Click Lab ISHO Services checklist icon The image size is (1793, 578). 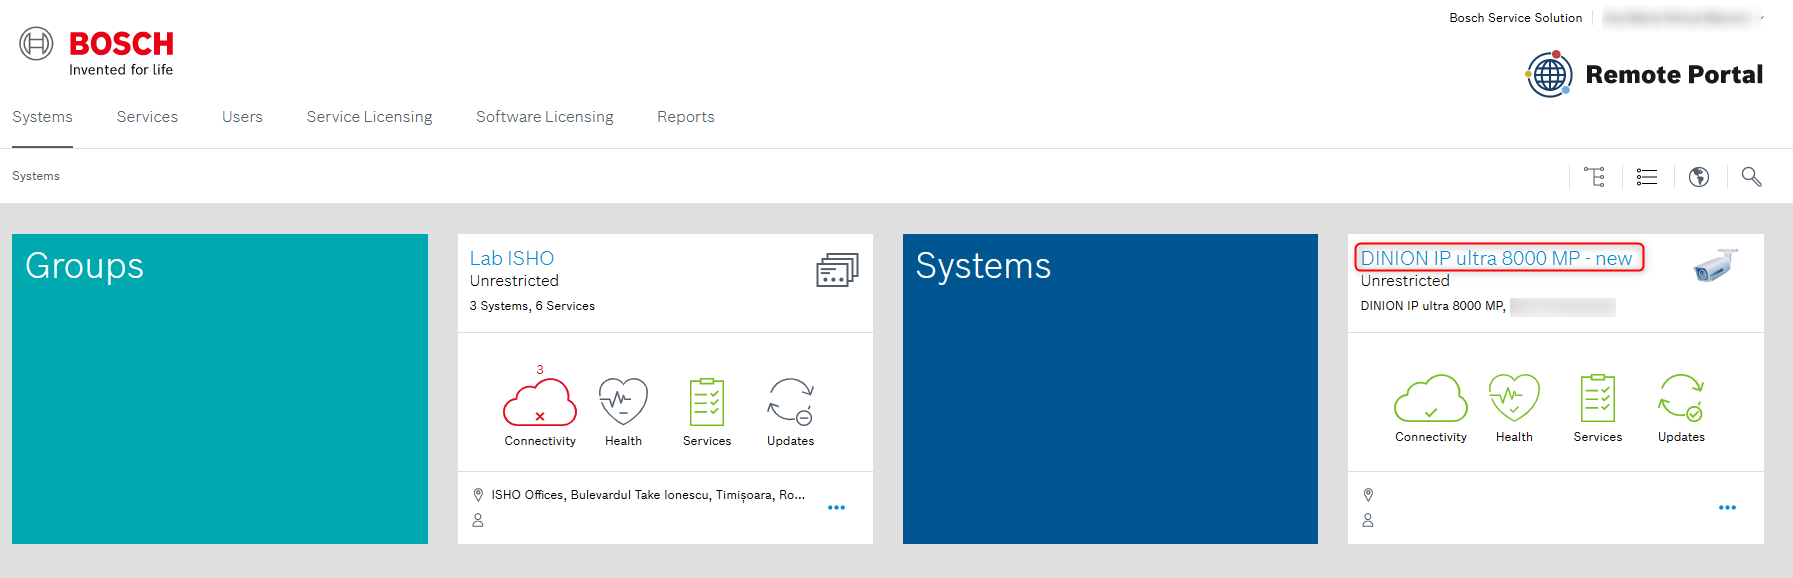click(x=707, y=402)
